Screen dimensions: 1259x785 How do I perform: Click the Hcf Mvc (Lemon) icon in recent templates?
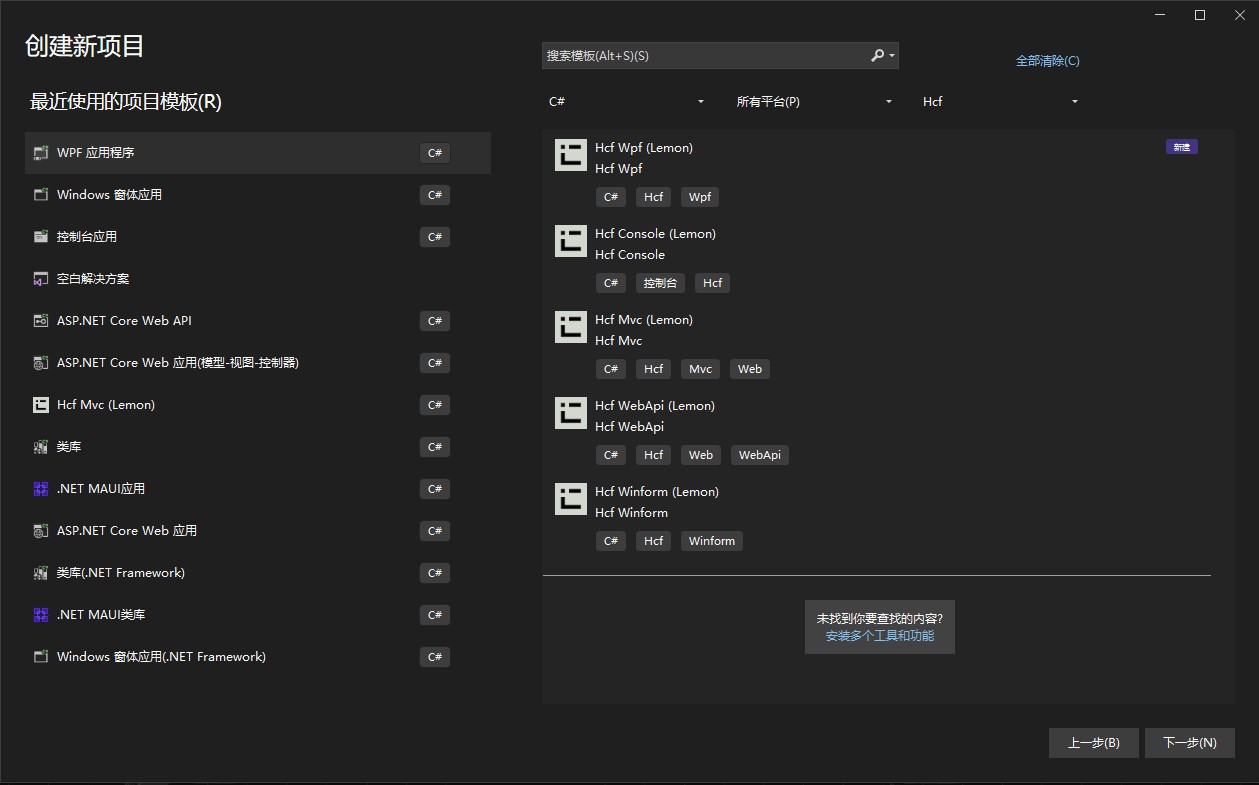pos(41,405)
